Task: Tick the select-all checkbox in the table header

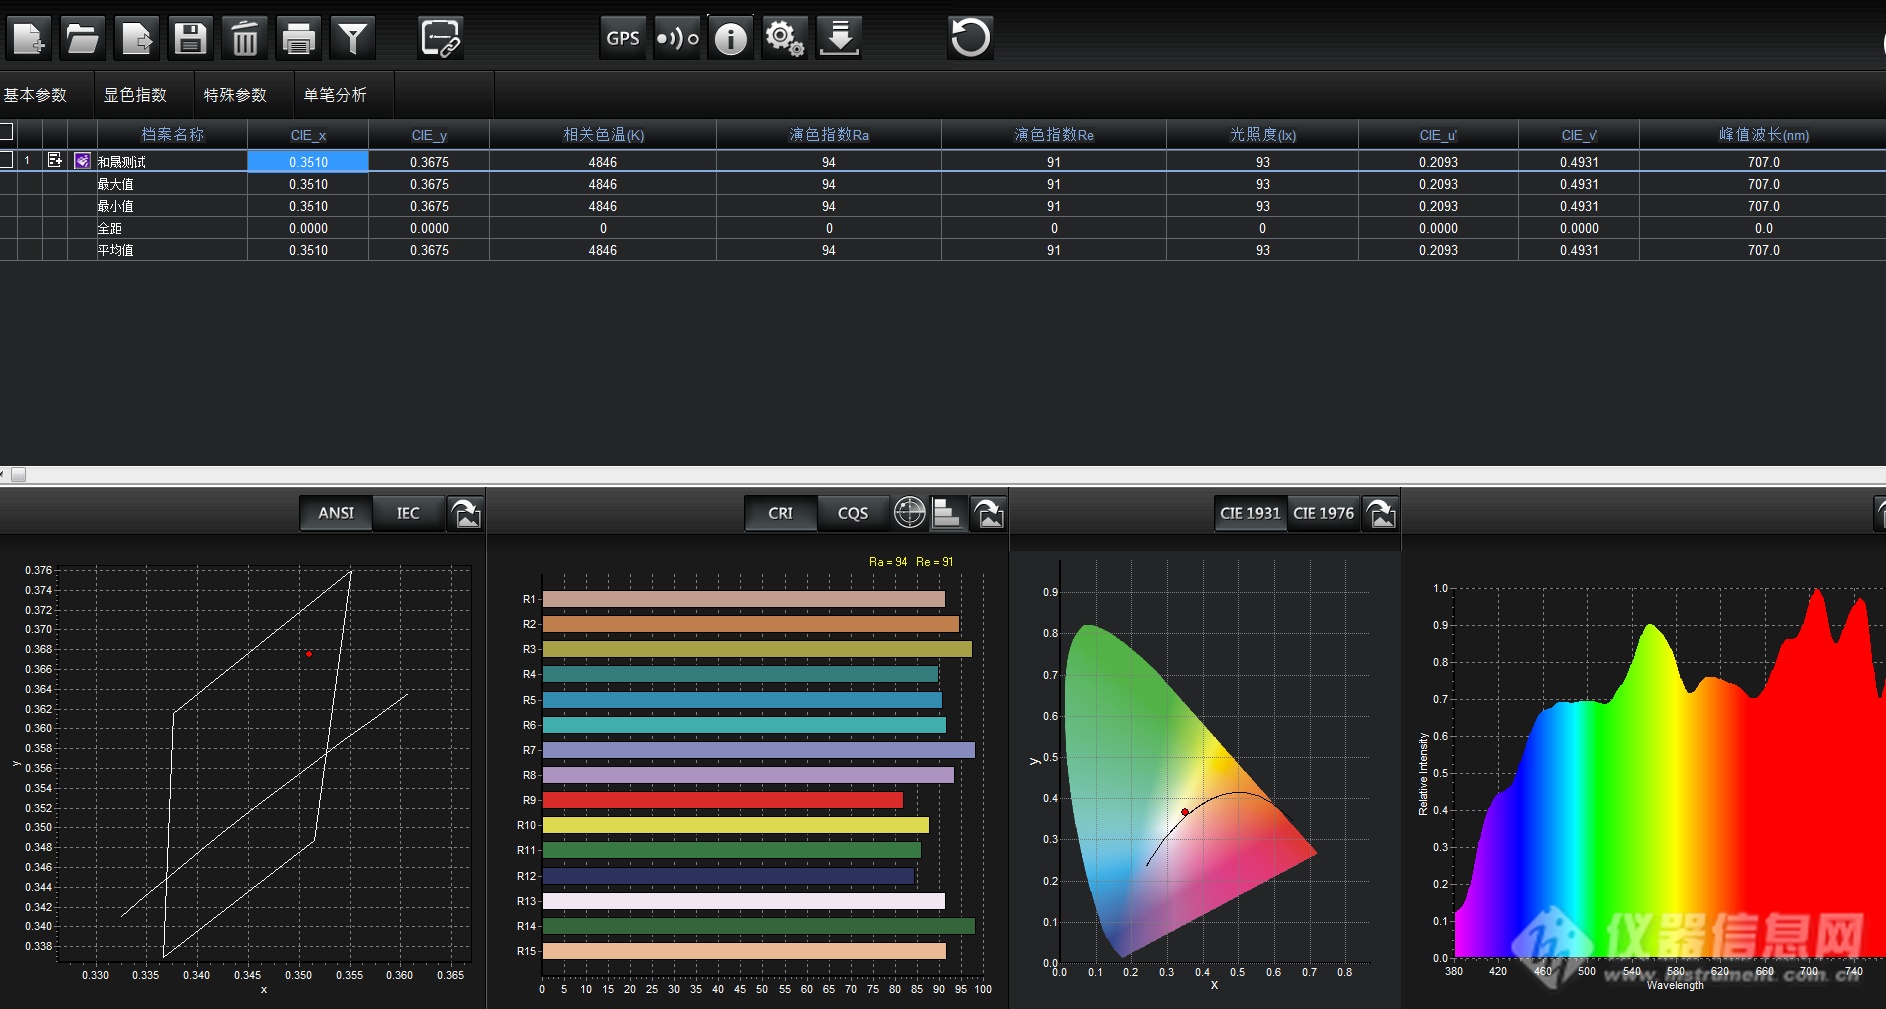Action: [6, 131]
